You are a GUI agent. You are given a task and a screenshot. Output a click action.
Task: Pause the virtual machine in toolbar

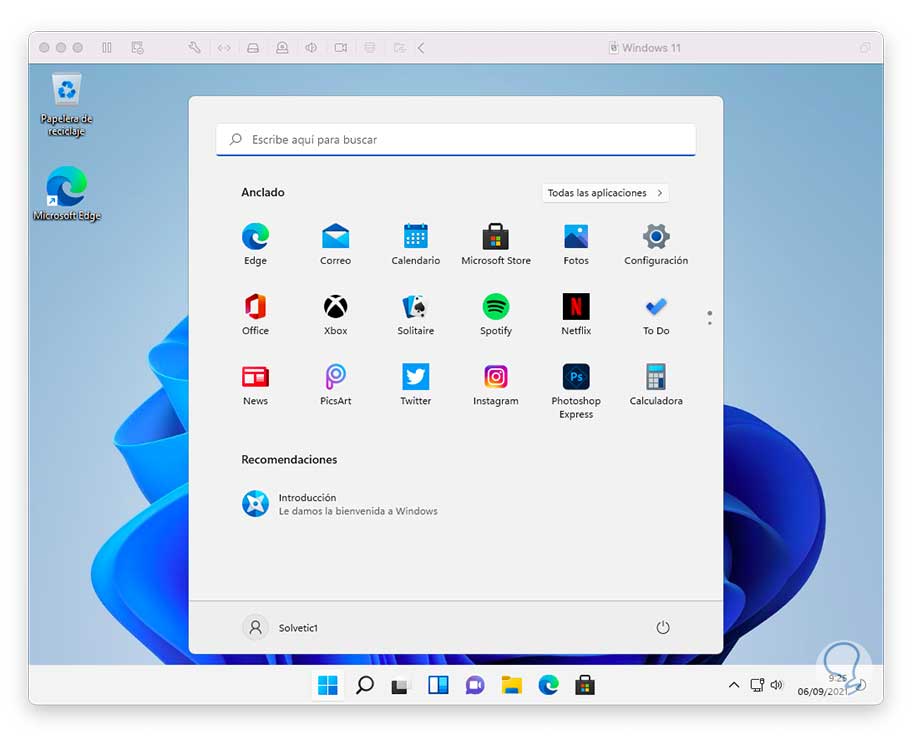tap(107, 48)
